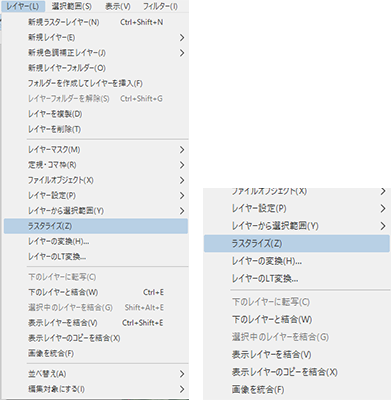The width and height of the screenshot is (391, 400).
Task: Click ラスタライズ(Z) in the enlarged menu view
Action: click(x=297, y=244)
